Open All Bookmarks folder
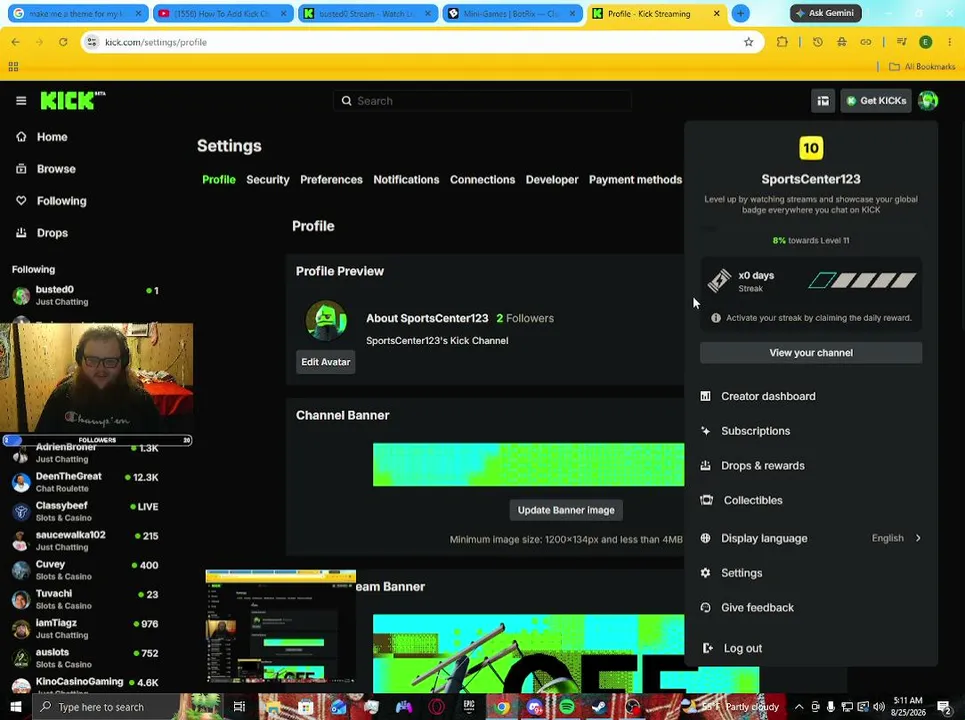Image resolution: width=965 pixels, height=720 pixels. coord(922,66)
